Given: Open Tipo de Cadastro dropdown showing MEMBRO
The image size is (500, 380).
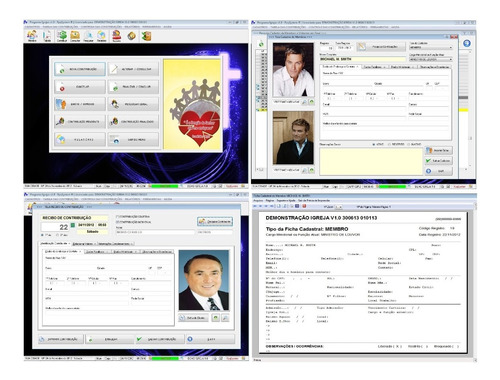Looking at the screenshot, I should coord(430,48).
